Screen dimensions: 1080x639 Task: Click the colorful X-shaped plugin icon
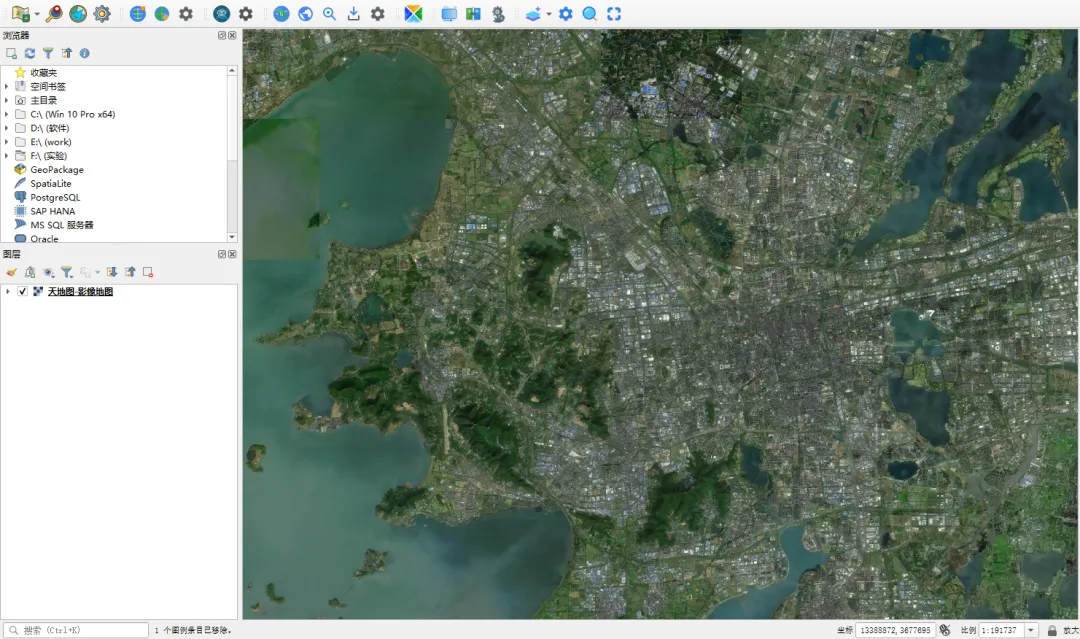click(413, 14)
